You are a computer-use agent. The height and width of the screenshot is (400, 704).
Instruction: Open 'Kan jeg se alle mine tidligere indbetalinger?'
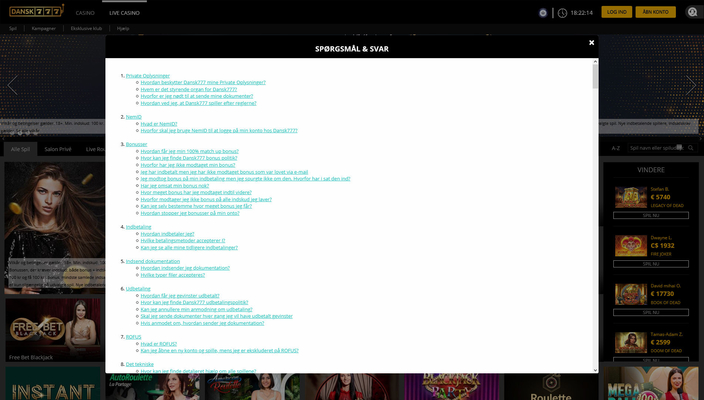[x=189, y=248]
